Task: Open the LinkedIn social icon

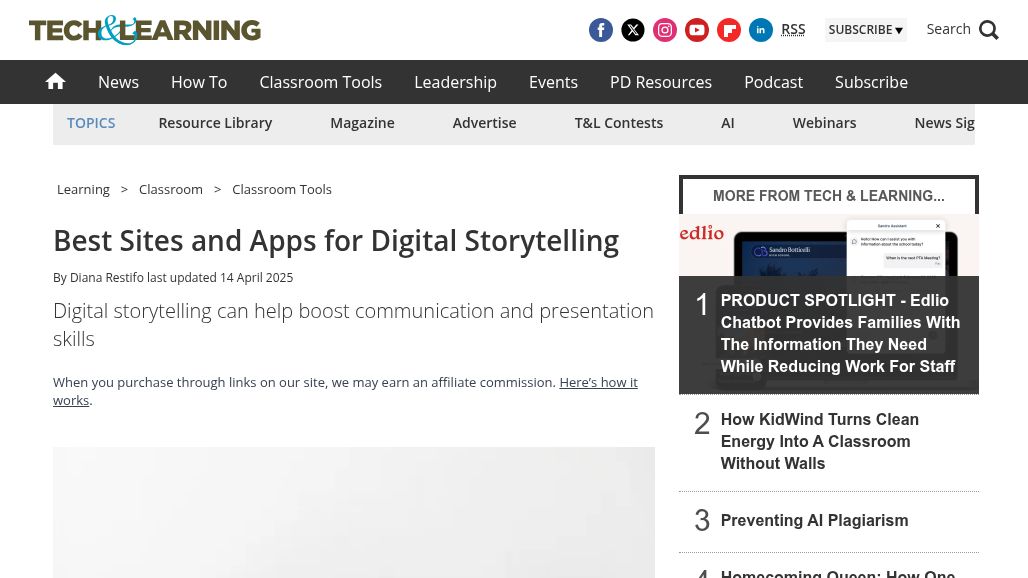Action: tap(761, 30)
